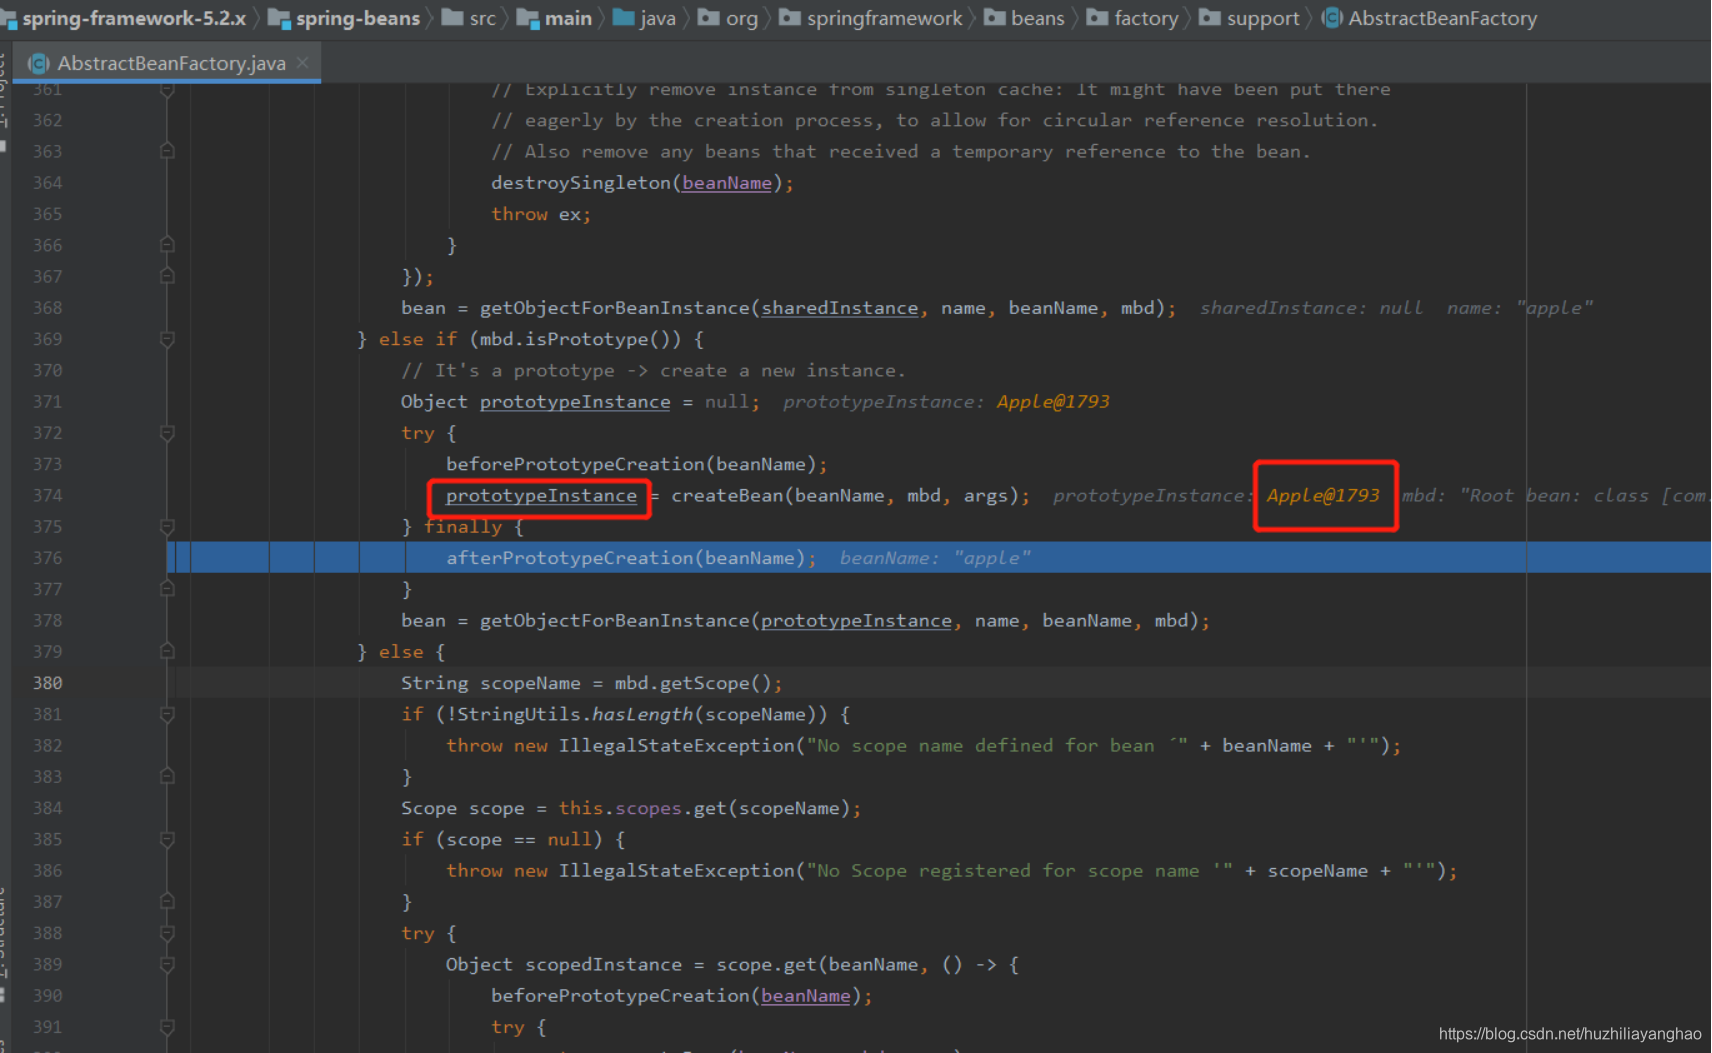The height and width of the screenshot is (1053, 1712).
Task: Click the beans folder icon in breadcrumb
Action: tap(994, 18)
